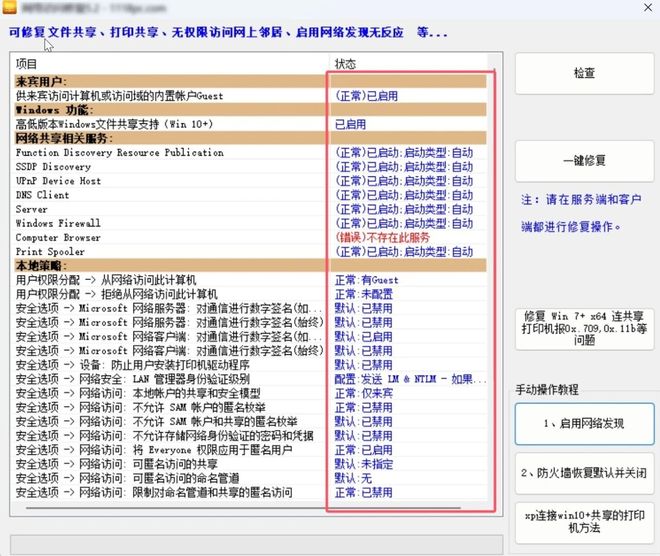
Task: Select 高低版本Windows文件共享支持 row
Action: pyautogui.click(x=250, y=124)
